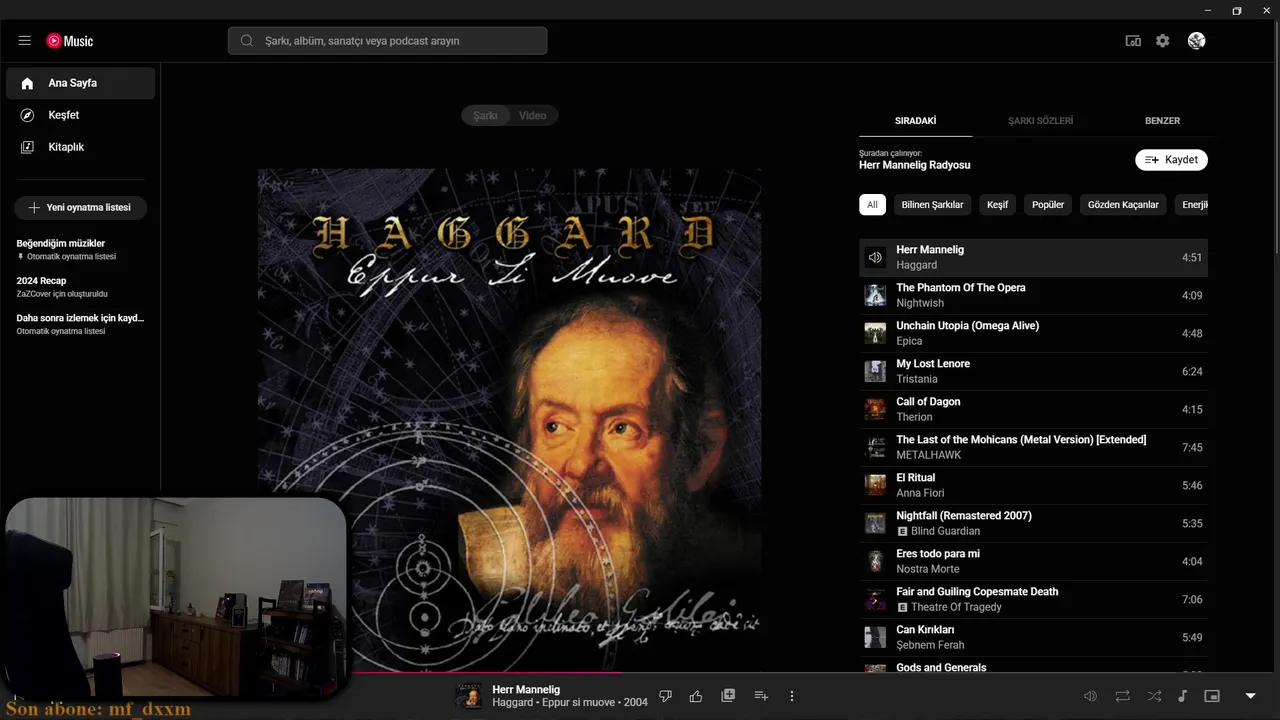Switch to Video mode
This screenshot has width=1280, height=720.
point(533,116)
